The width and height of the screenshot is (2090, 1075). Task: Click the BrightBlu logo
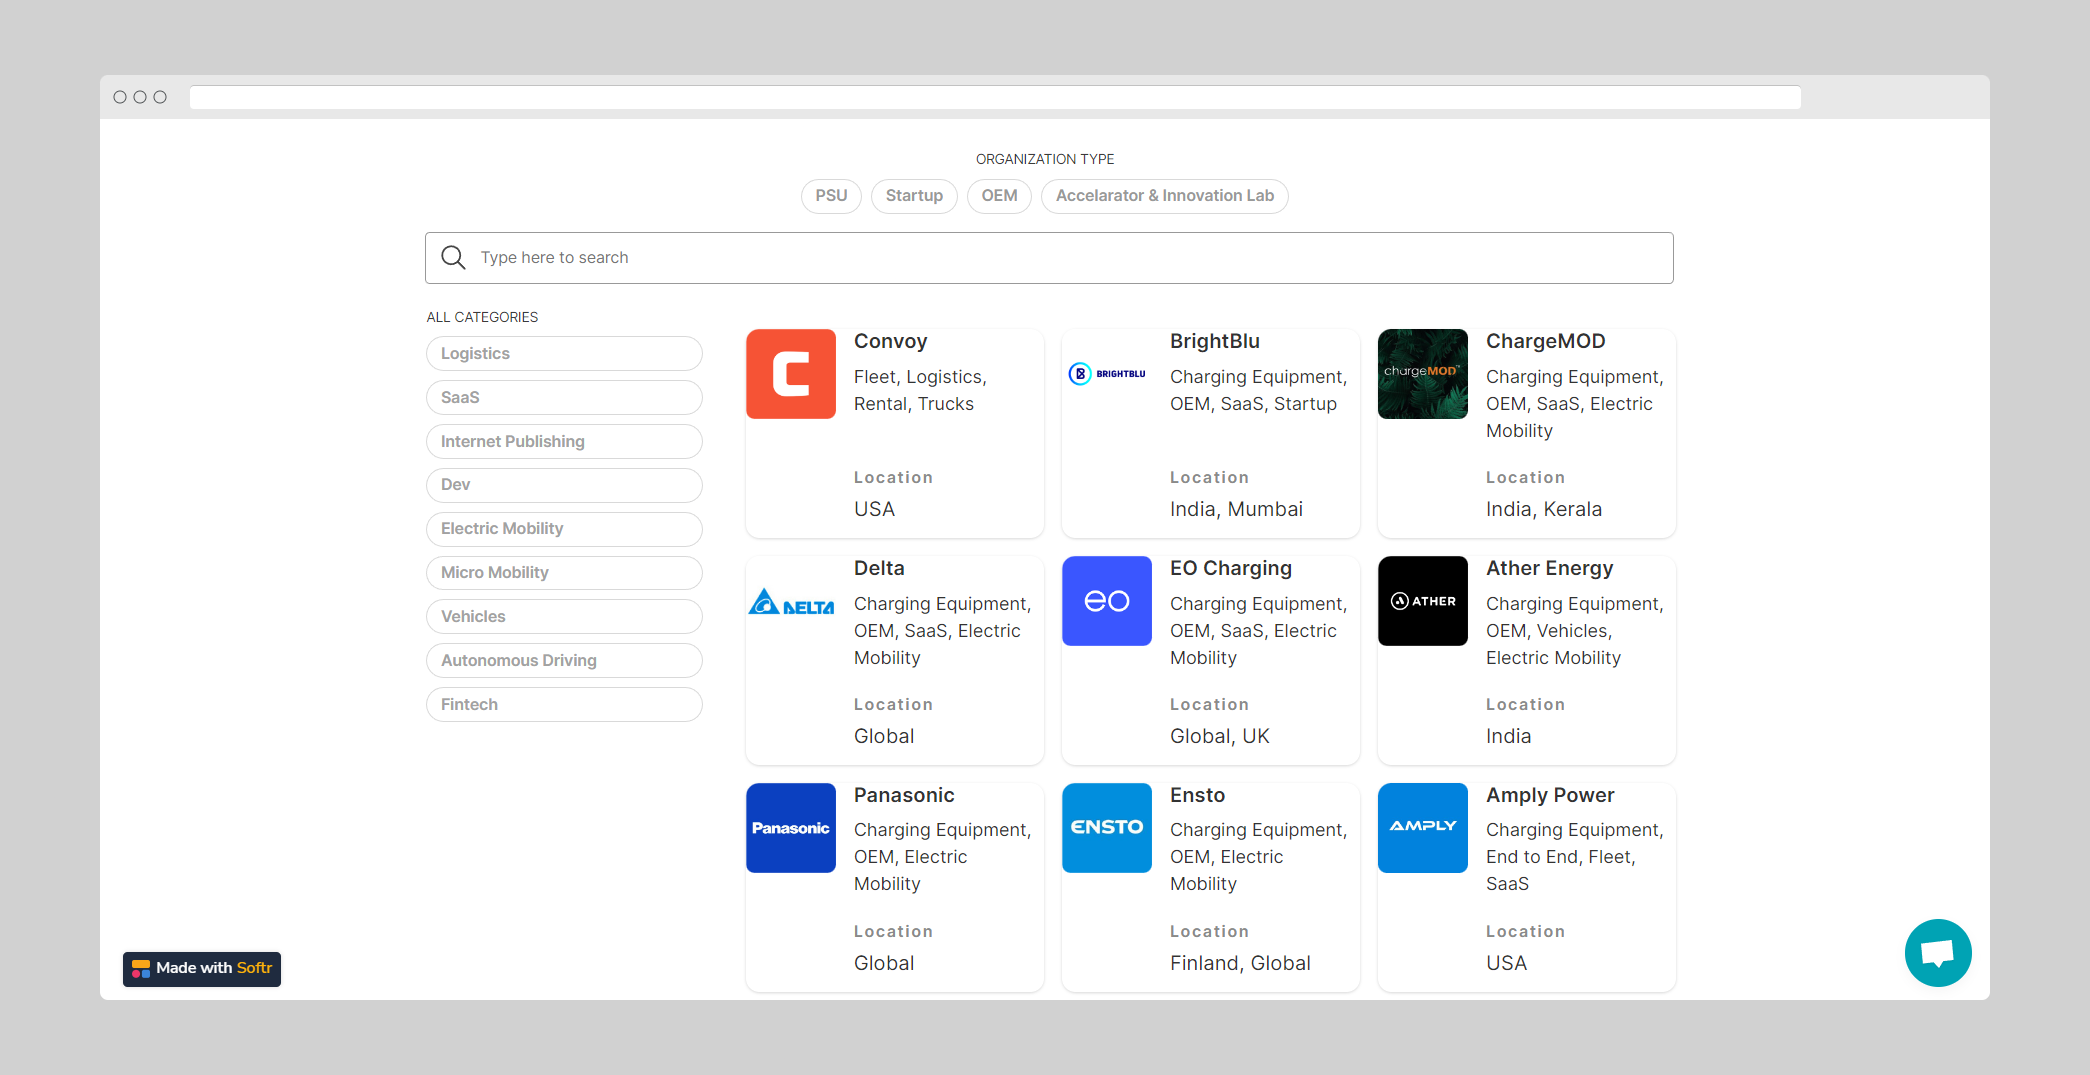click(x=1106, y=374)
